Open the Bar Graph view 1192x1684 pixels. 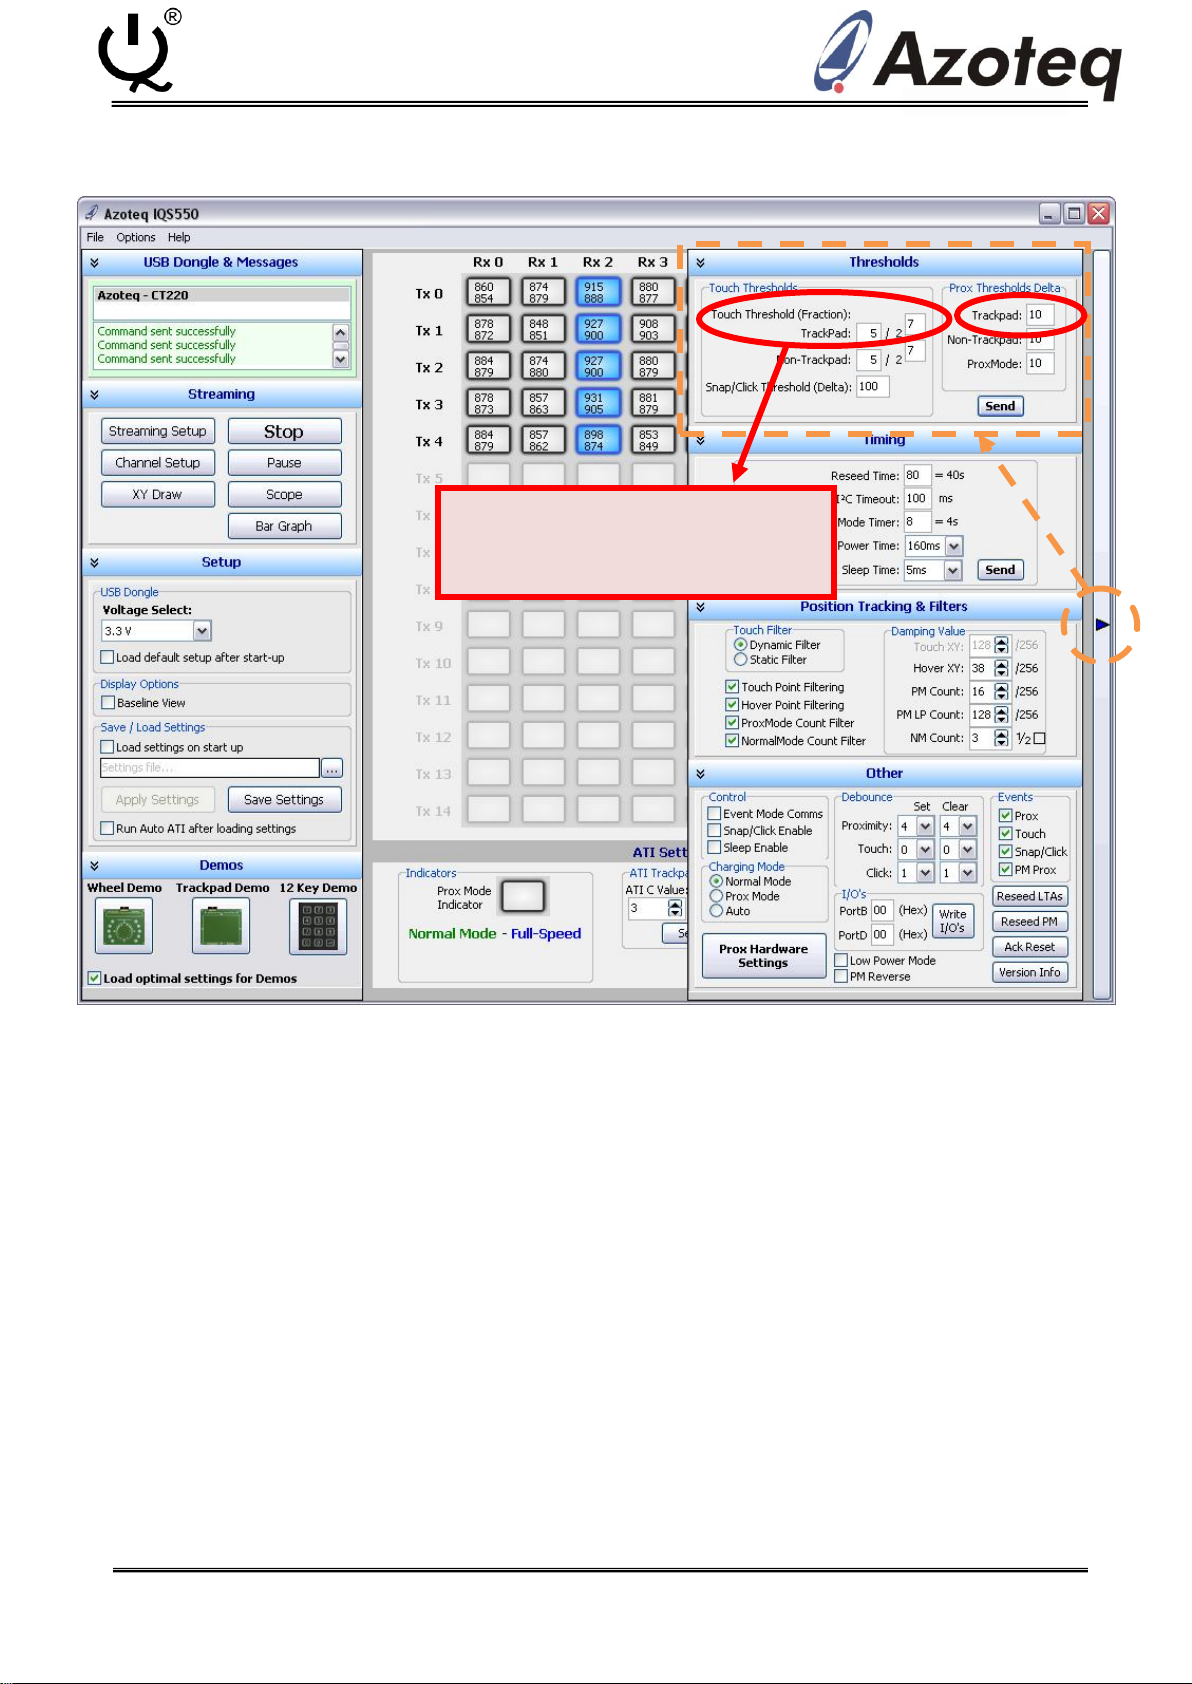tap(284, 526)
